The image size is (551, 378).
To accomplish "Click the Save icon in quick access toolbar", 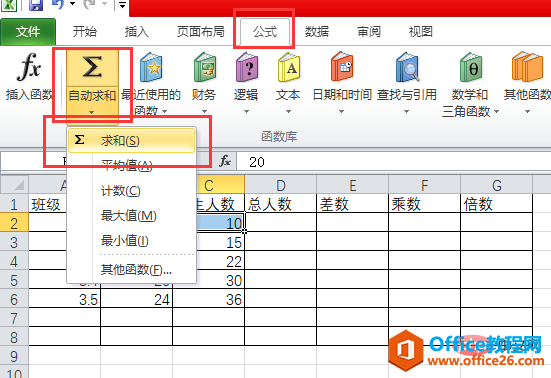I will [x=35, y=5].
